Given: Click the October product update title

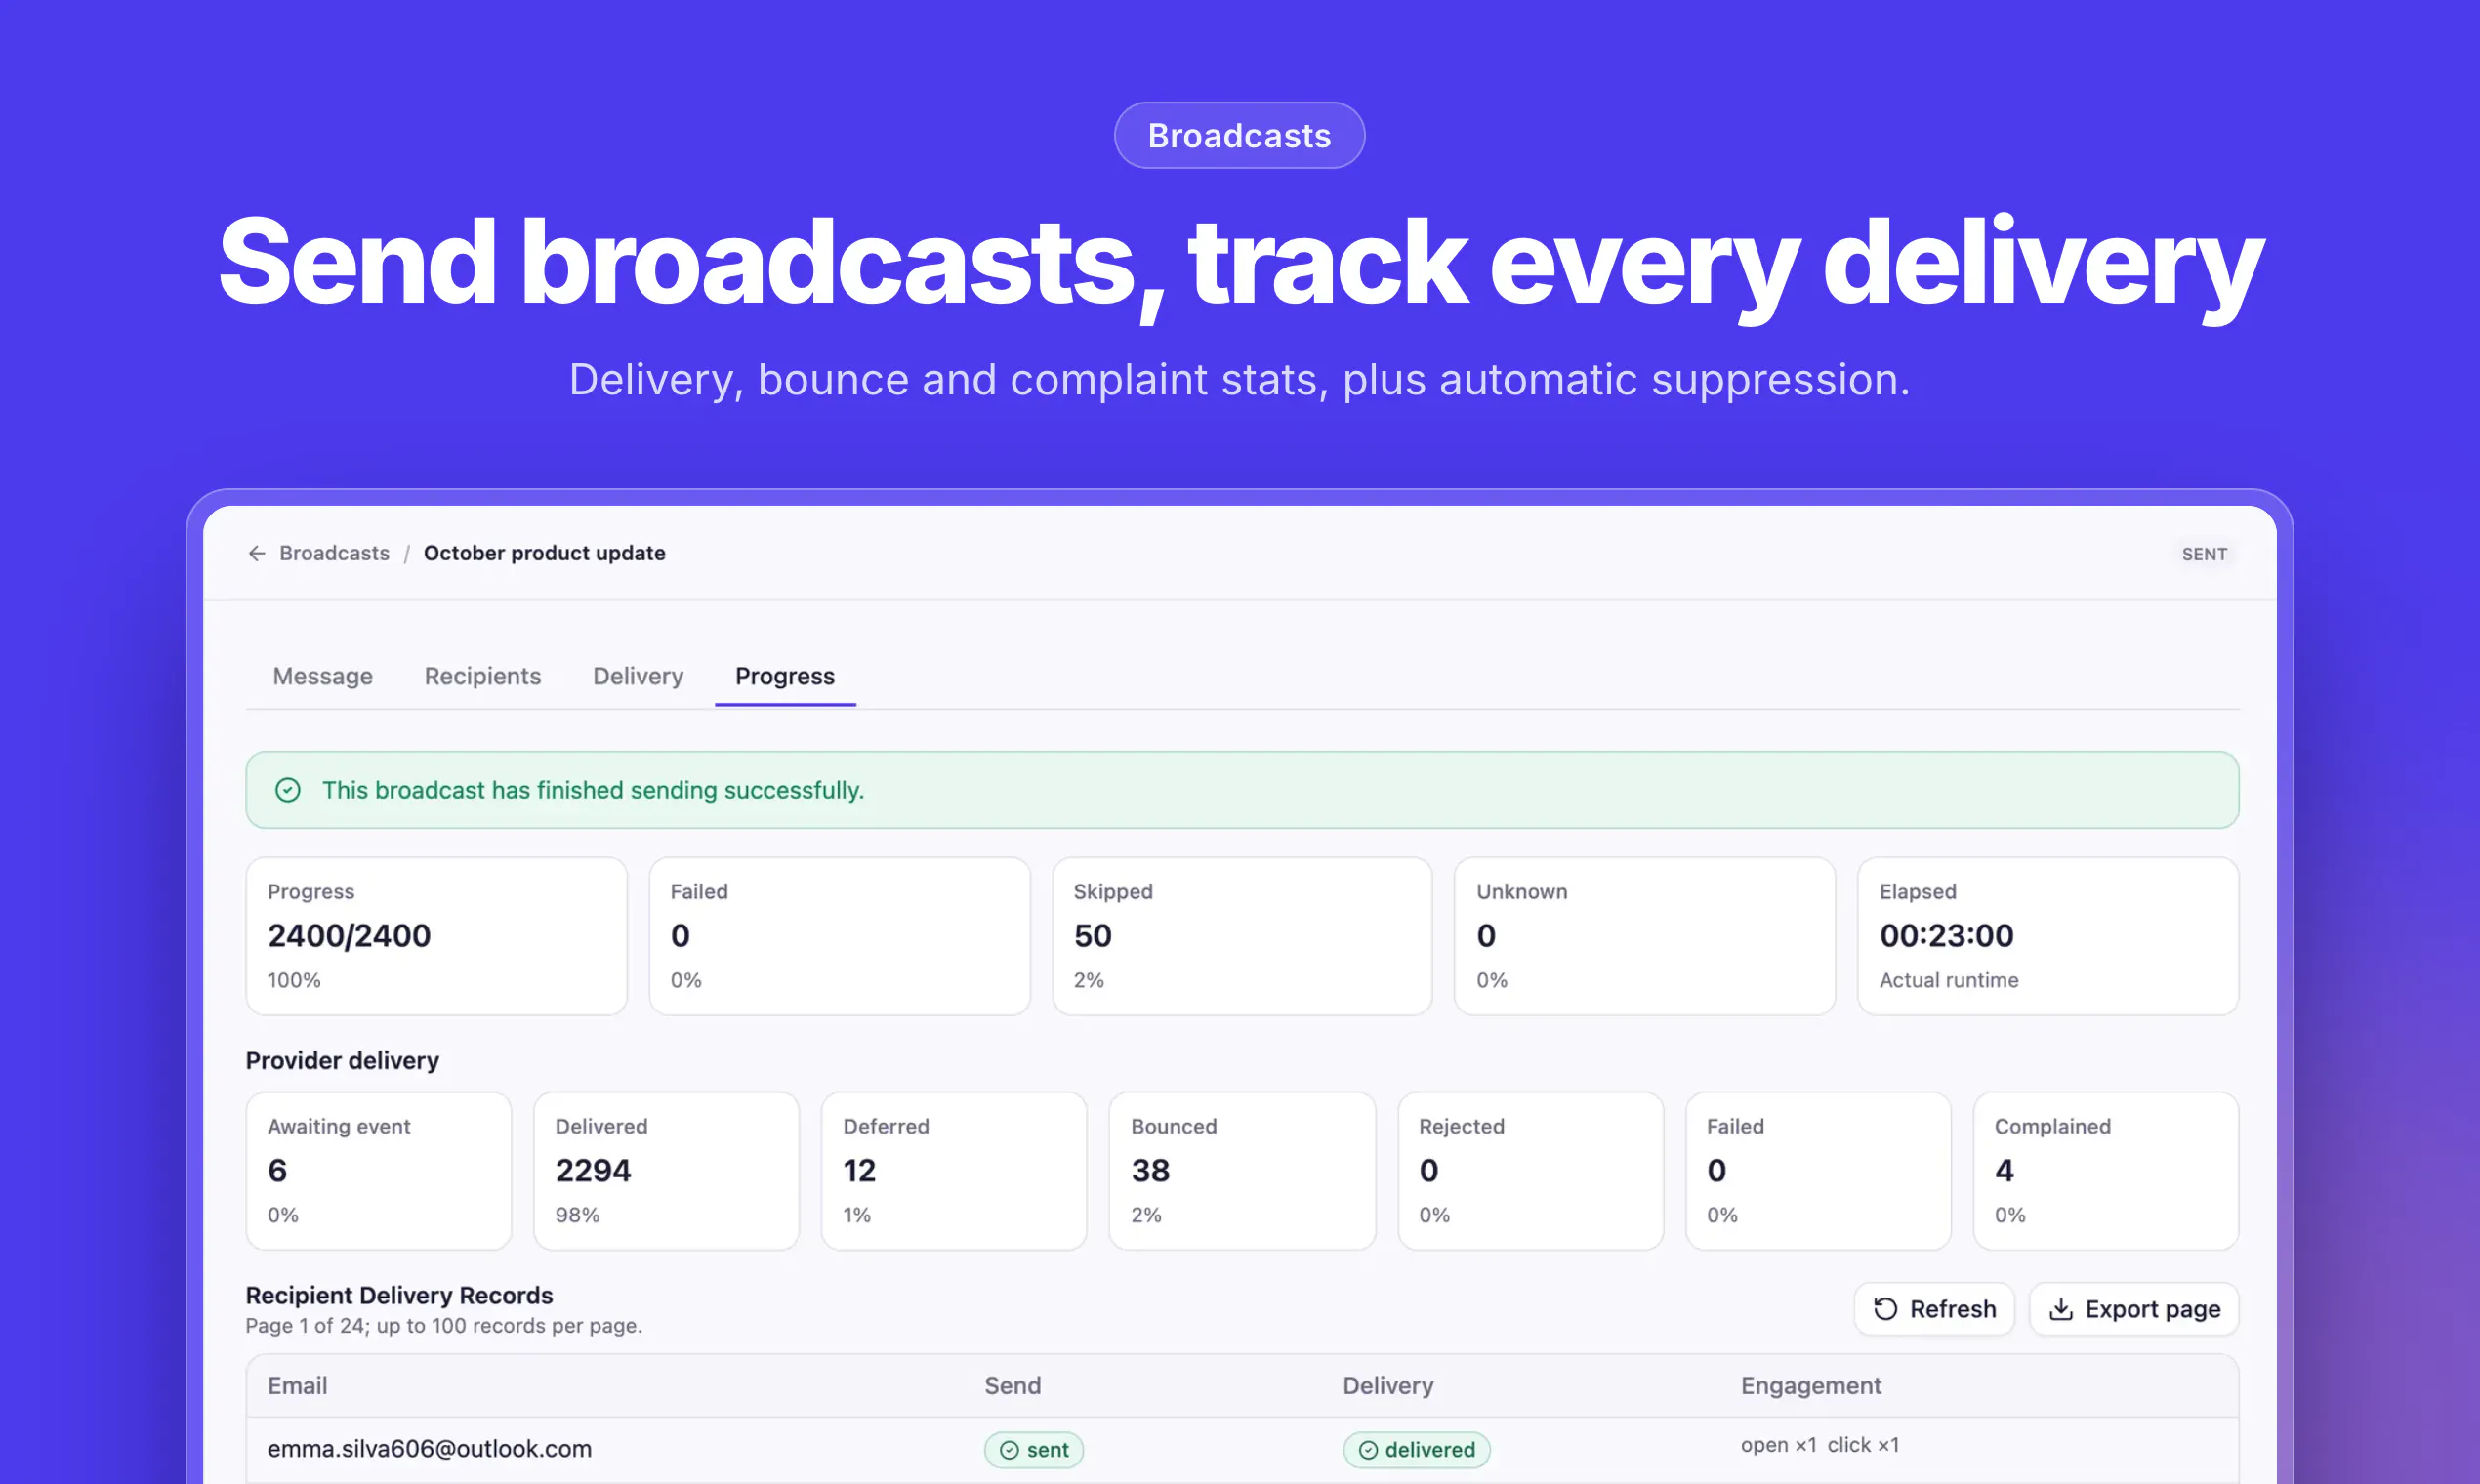Looking at the screenshot, I should tap(545, 553).
